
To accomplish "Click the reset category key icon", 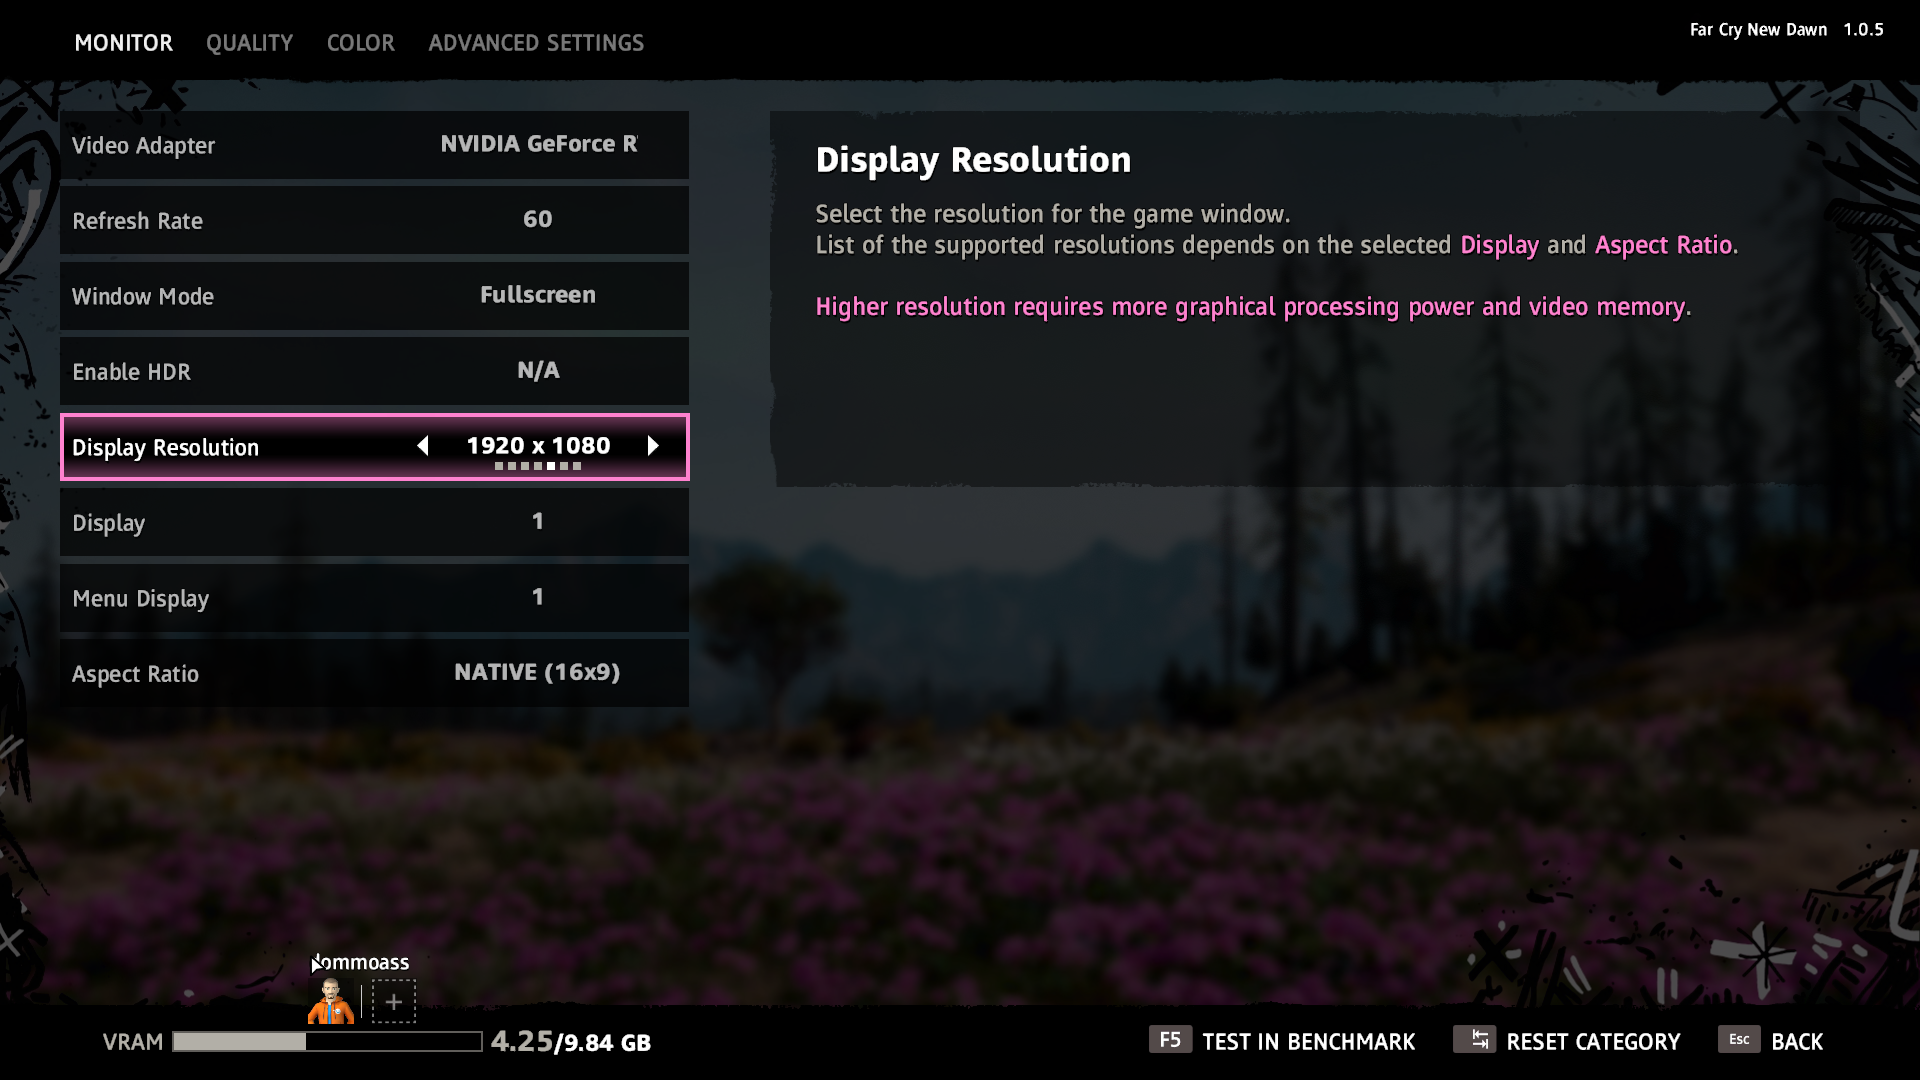I will 1474,1040.
